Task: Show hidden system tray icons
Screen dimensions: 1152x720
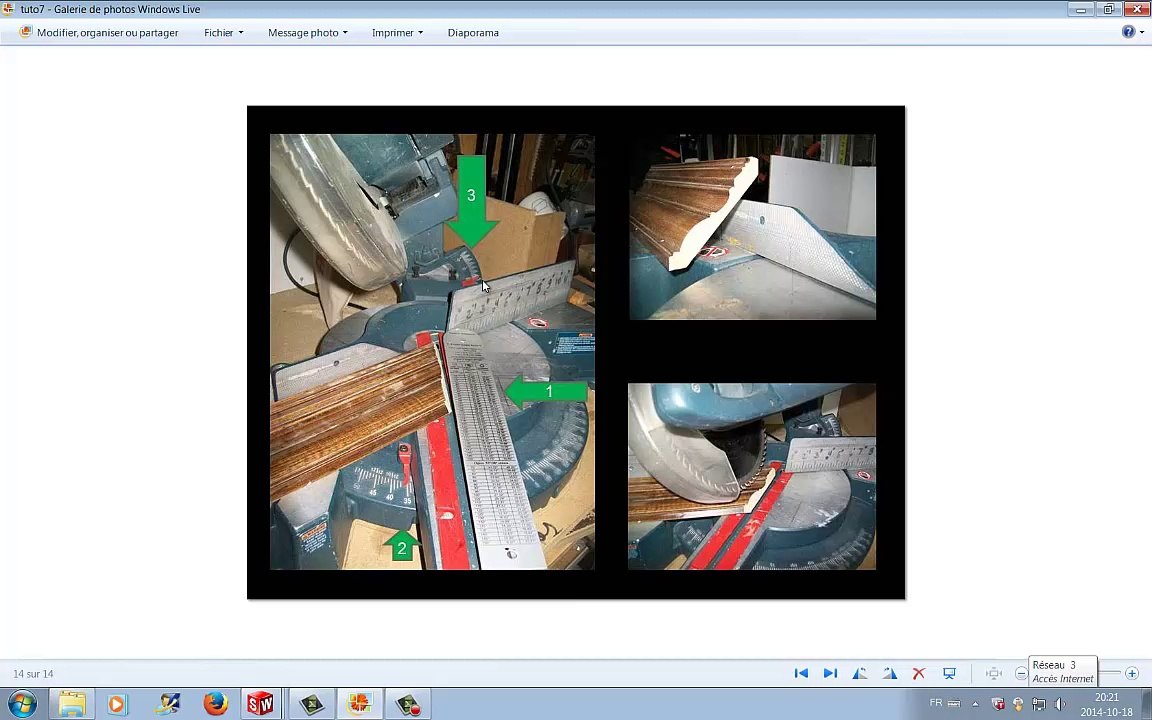Action: point(976,705)
